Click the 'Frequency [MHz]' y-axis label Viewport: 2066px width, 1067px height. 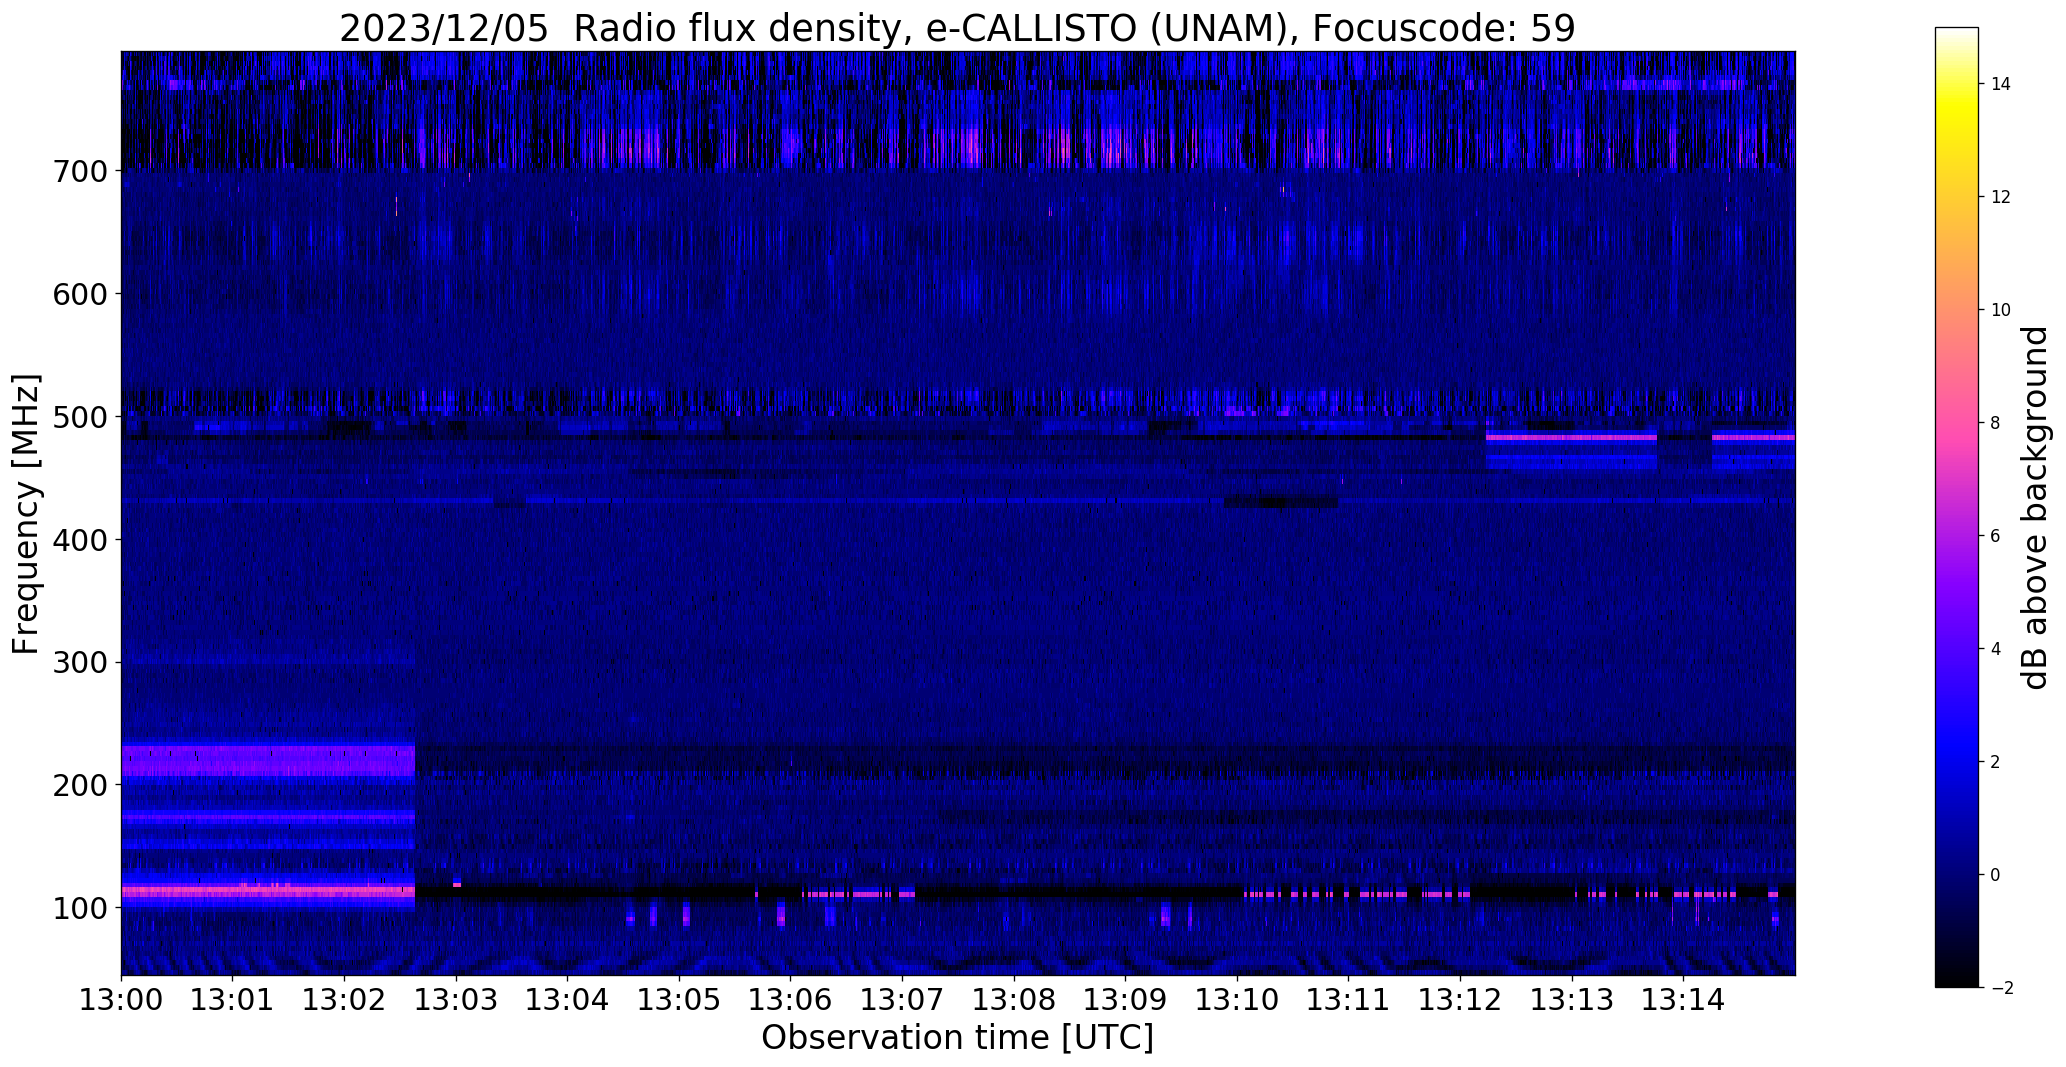tap(26, 514)
